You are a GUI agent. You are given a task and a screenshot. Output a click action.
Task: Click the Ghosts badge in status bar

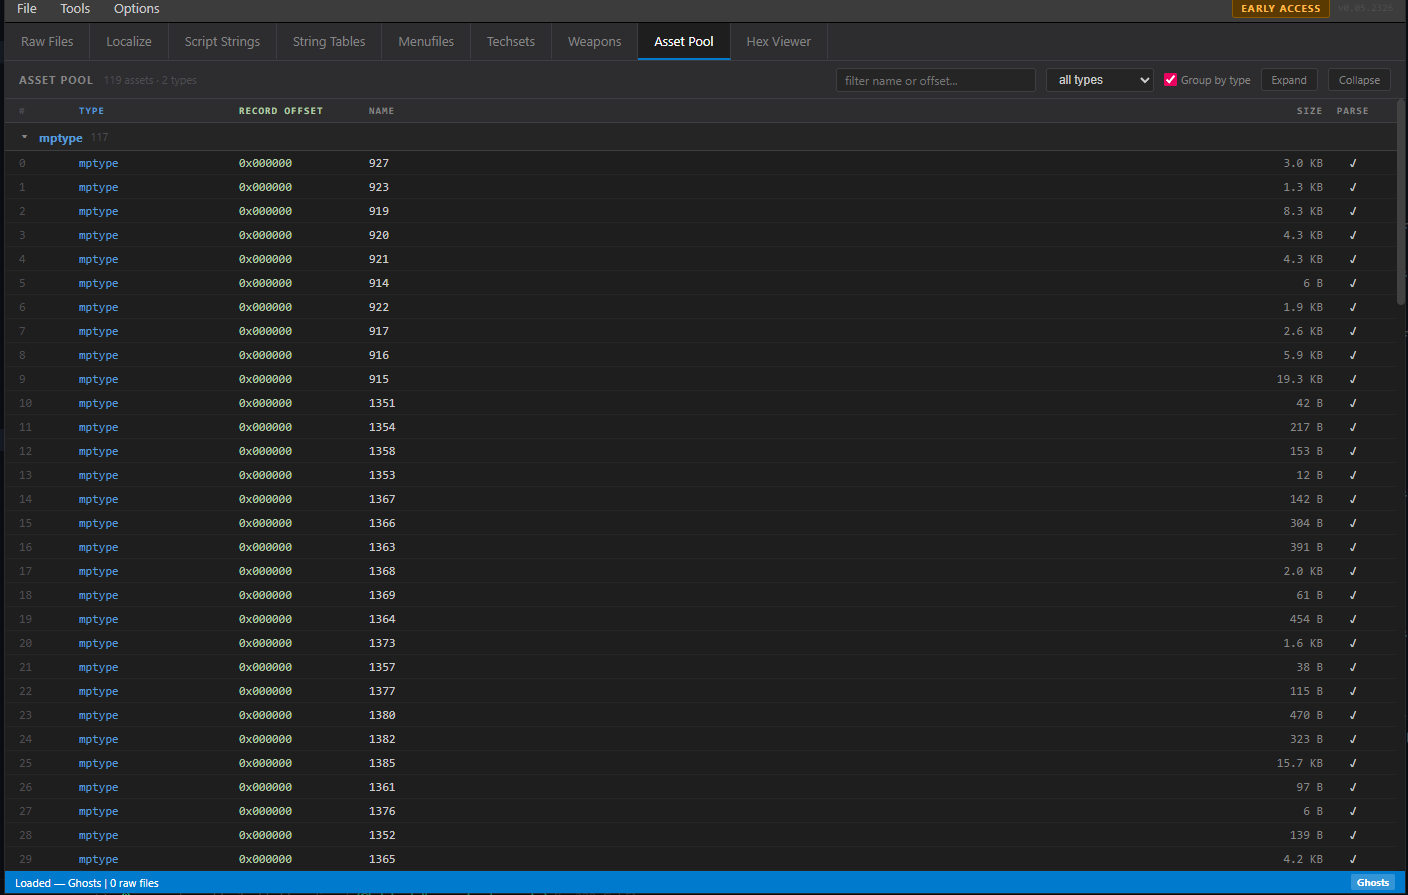pos(1372,883)
